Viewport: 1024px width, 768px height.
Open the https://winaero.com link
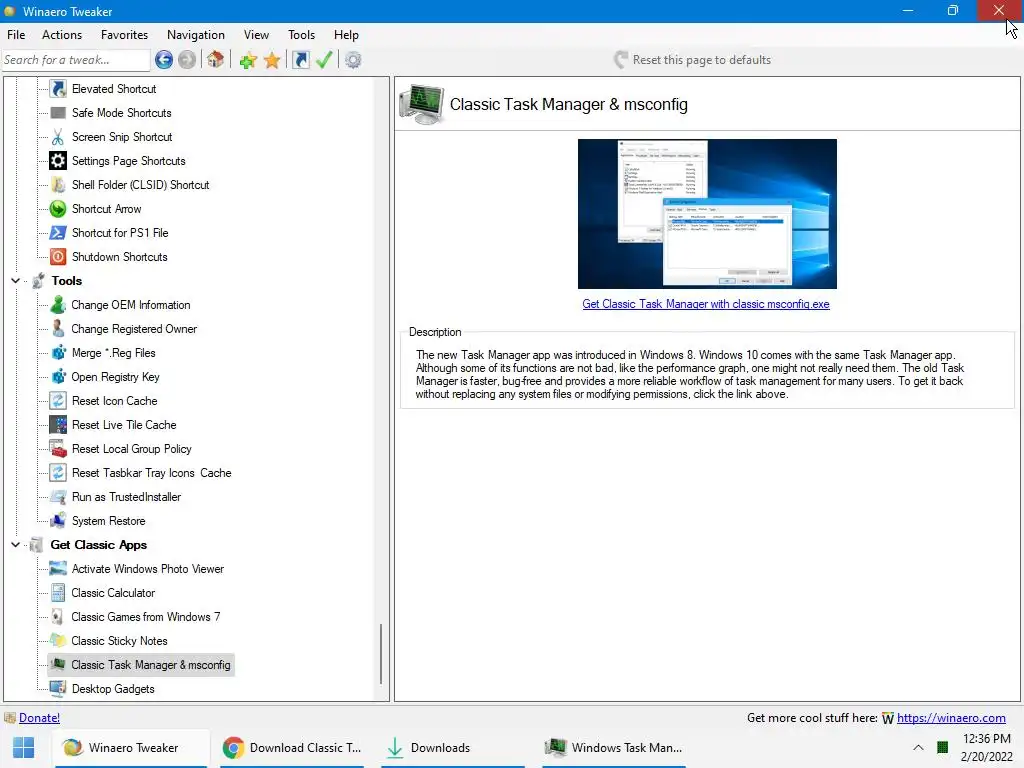pyautogui.click(x=951, y=718)
